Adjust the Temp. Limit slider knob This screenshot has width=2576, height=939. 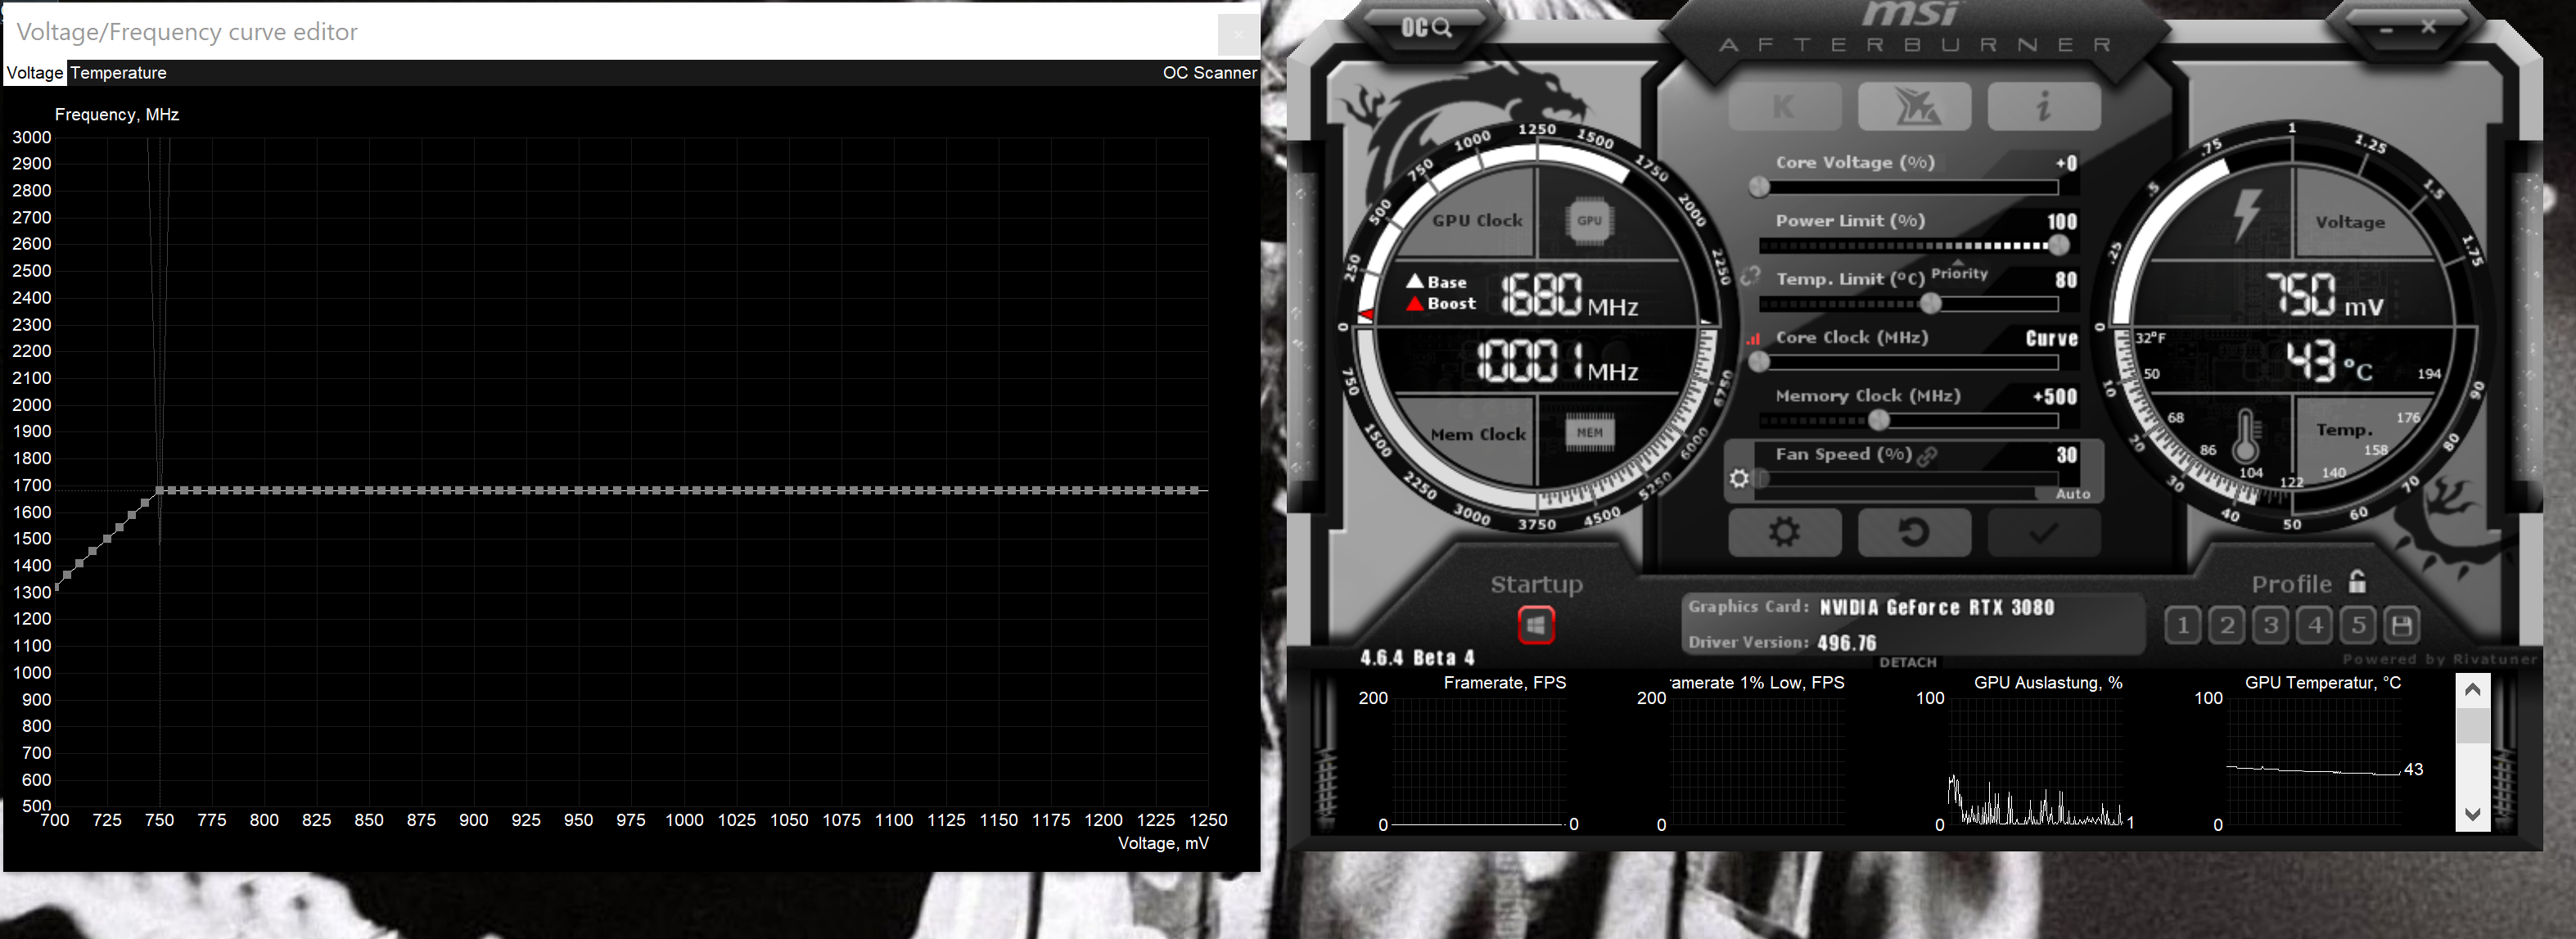click(x=1931, y=303)
